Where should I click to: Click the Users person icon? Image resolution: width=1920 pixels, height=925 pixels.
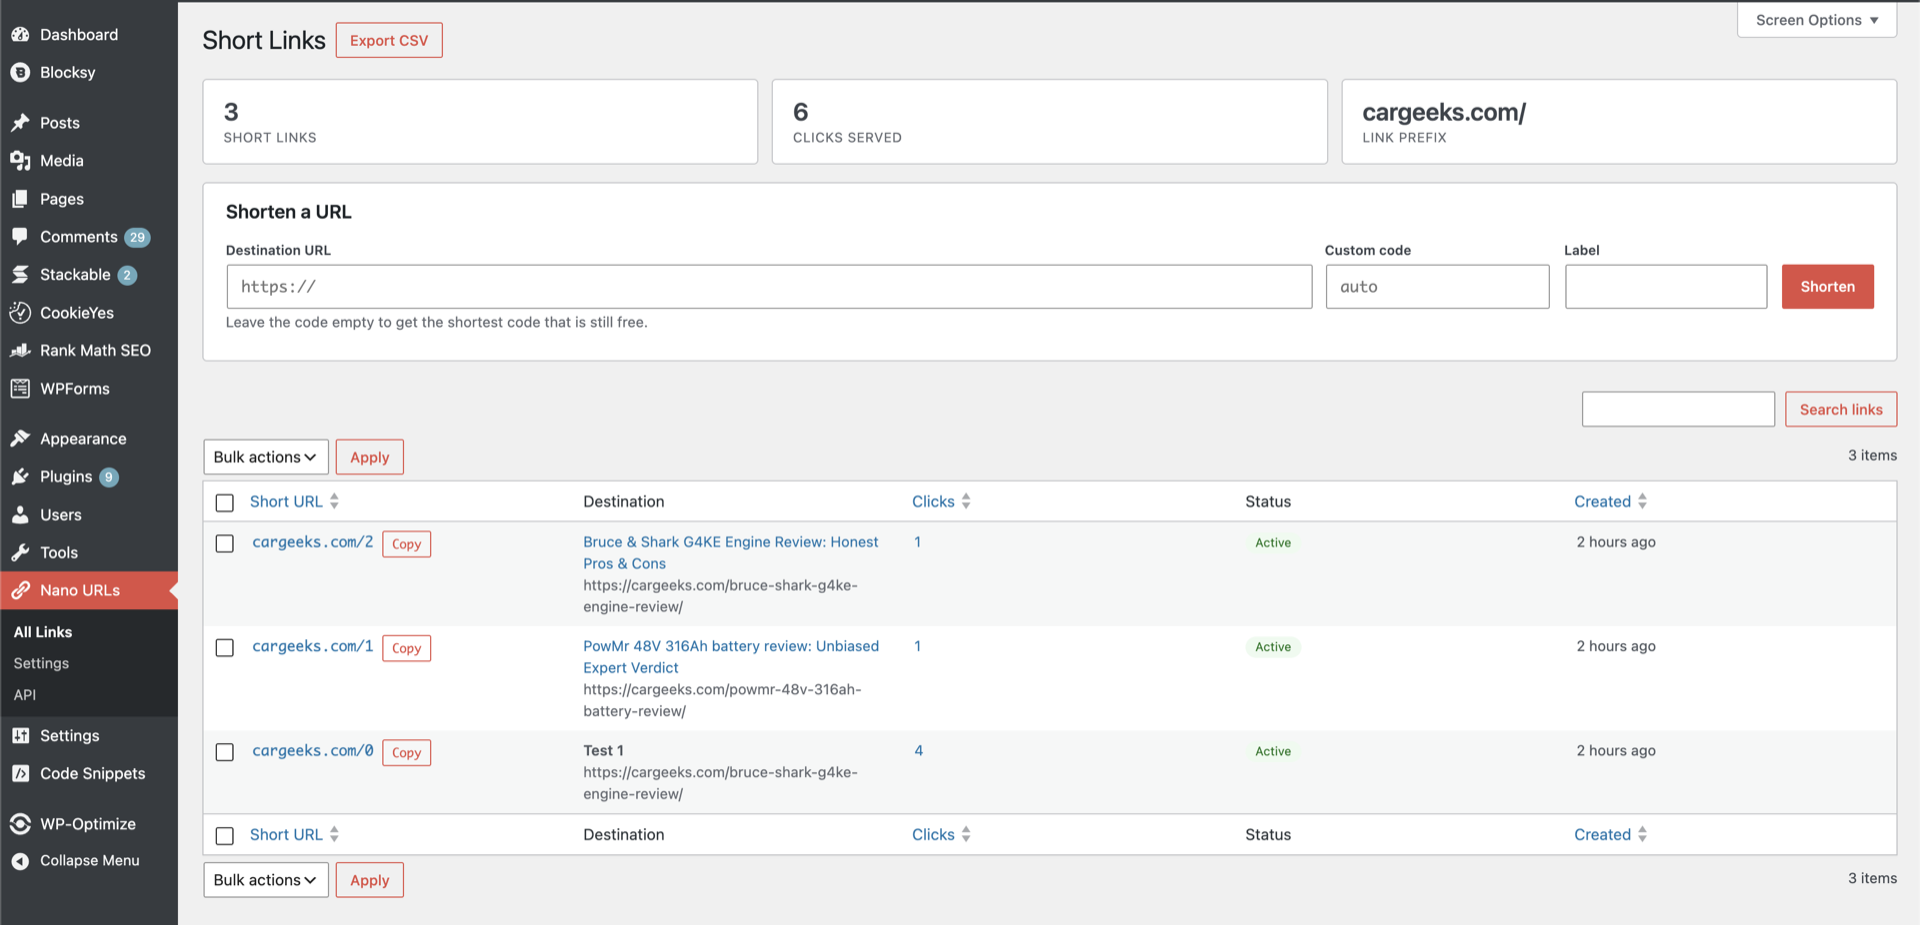coord(20,514)
